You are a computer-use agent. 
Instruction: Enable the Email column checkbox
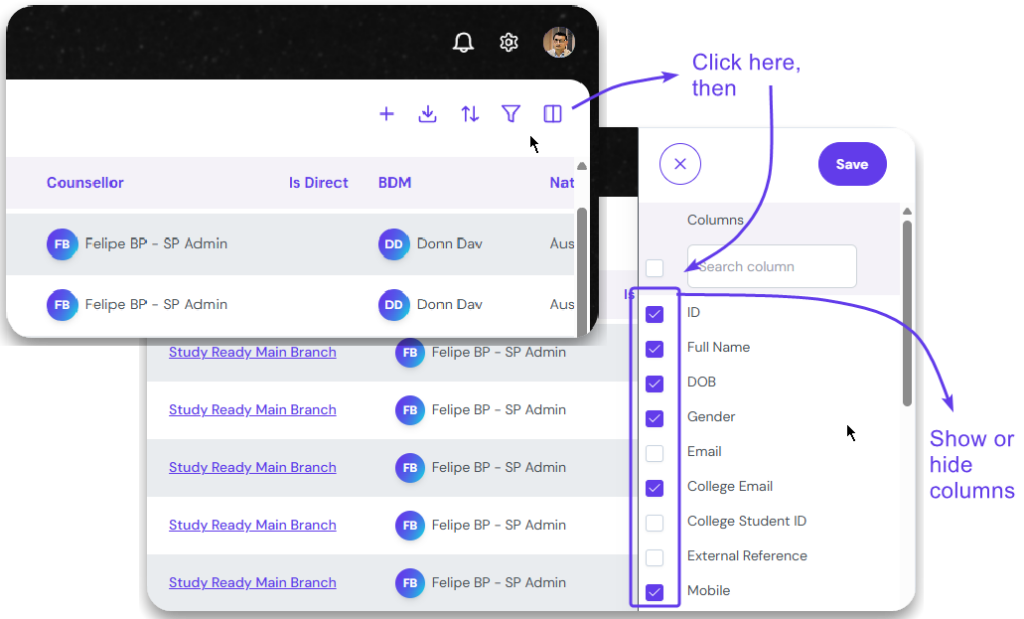pyautogui.click(x=655, y=453)
